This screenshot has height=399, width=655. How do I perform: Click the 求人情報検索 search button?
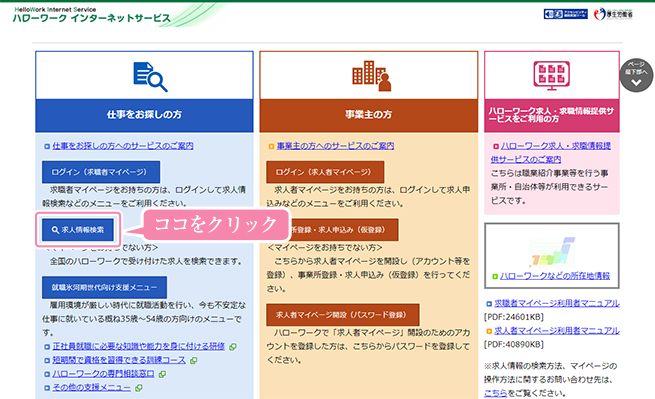(78, 230)
